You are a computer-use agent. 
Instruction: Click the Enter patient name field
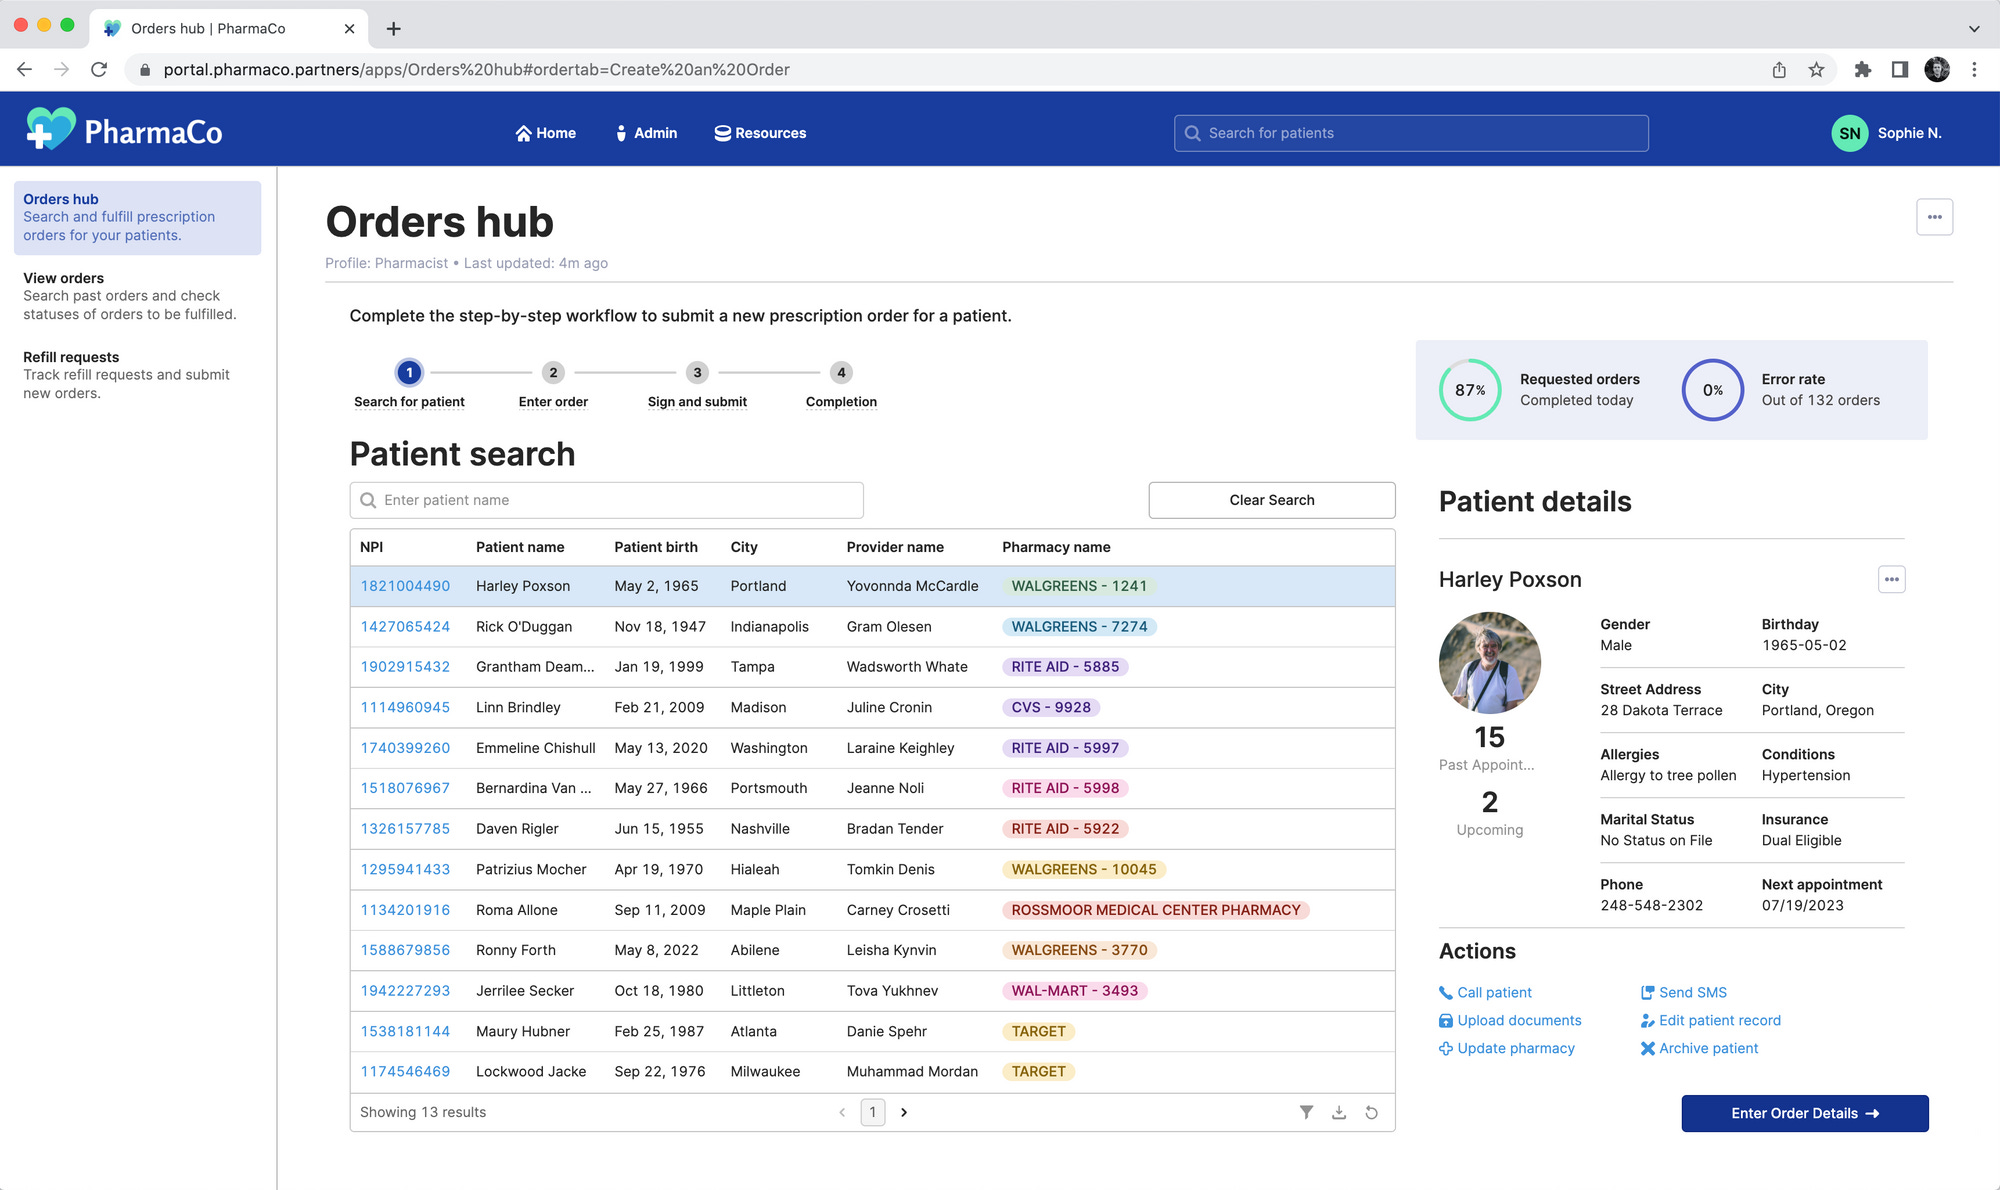[606, 500]
